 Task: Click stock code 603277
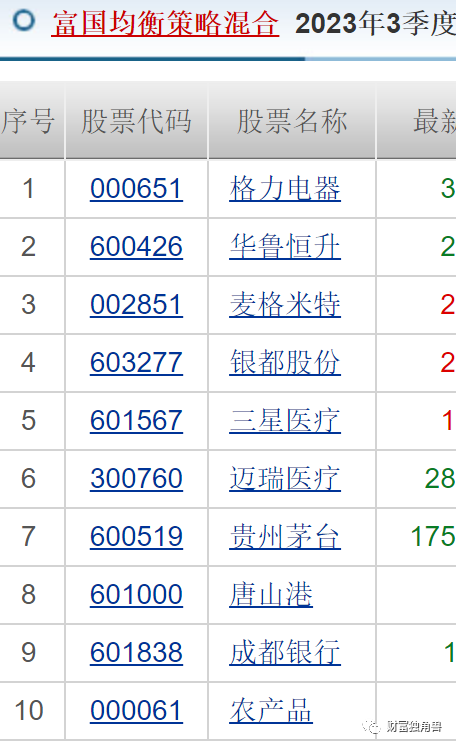tap(137, 363)
